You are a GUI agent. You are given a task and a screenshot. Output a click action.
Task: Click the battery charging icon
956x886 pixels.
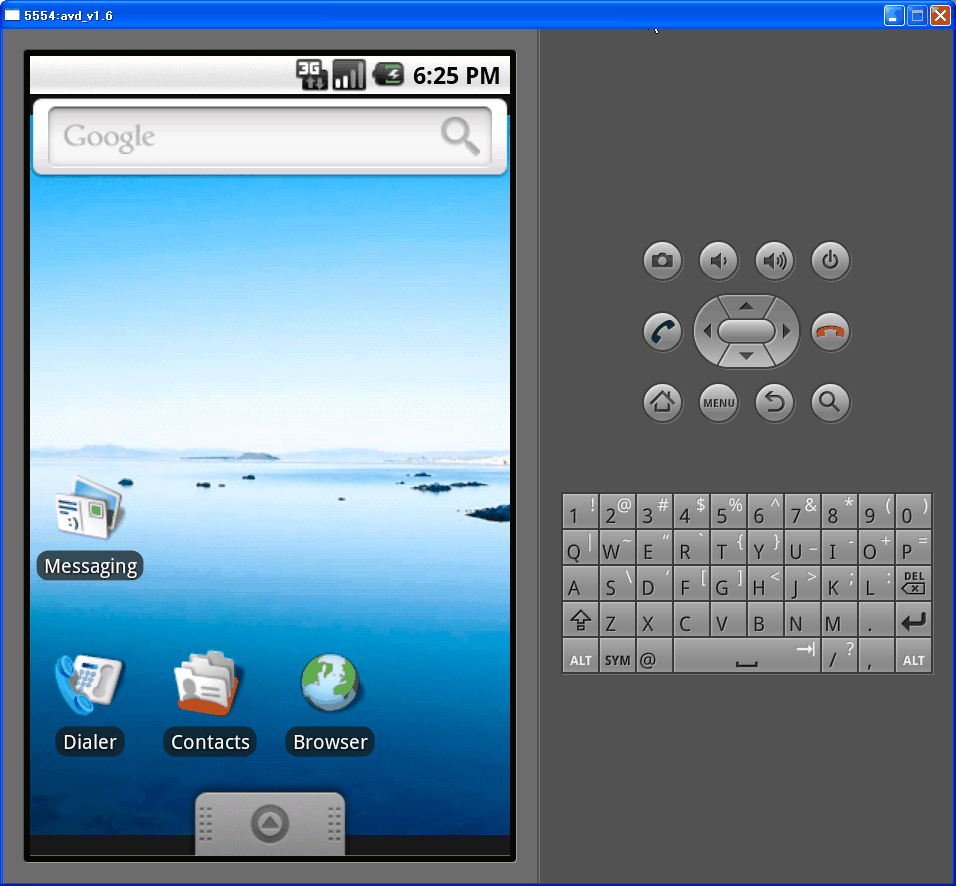[388, 75]
